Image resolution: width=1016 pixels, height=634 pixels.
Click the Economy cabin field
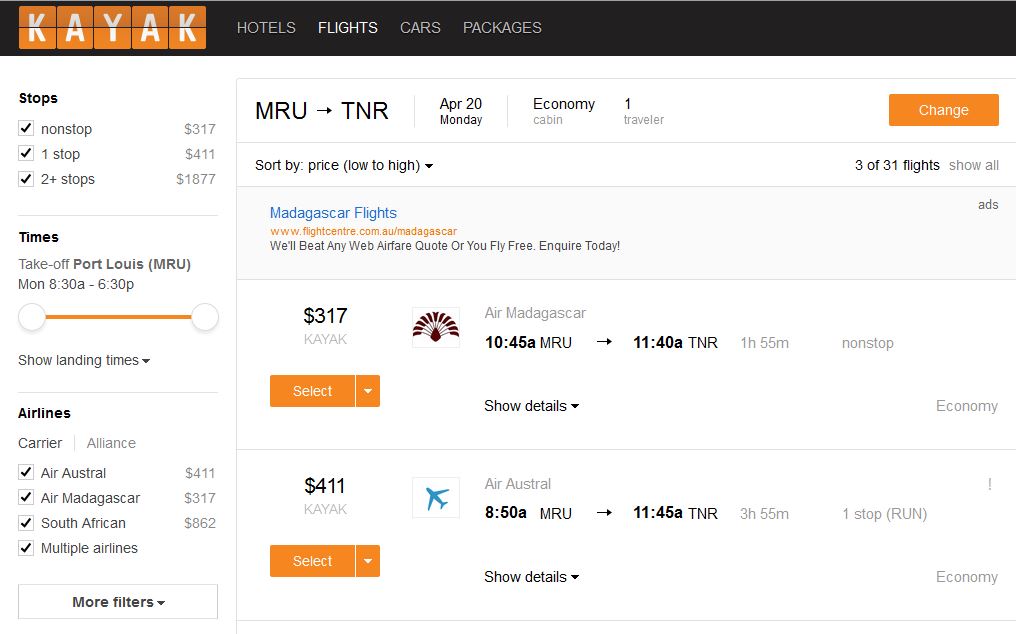click(x=564, y=111)
